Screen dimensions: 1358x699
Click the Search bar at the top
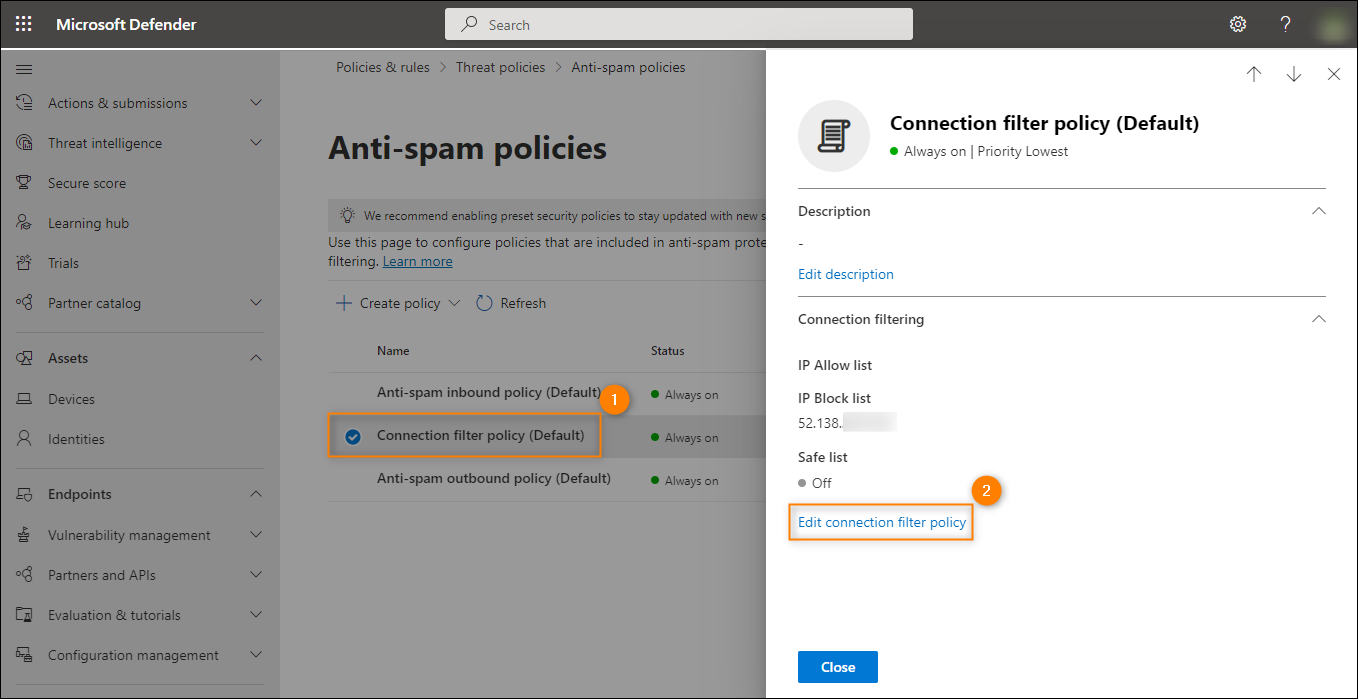(678, 23)
